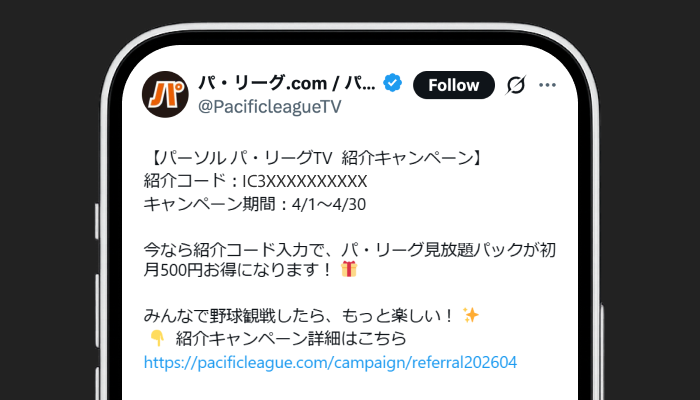Click the gift box emoji

(349, 269)
